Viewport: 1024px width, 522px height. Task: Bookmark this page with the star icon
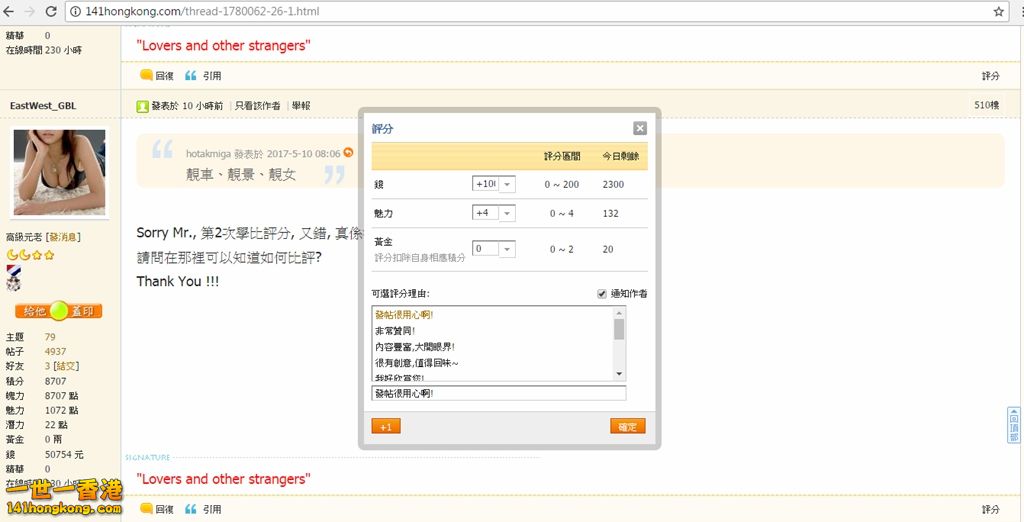click(x=998, y=11)
